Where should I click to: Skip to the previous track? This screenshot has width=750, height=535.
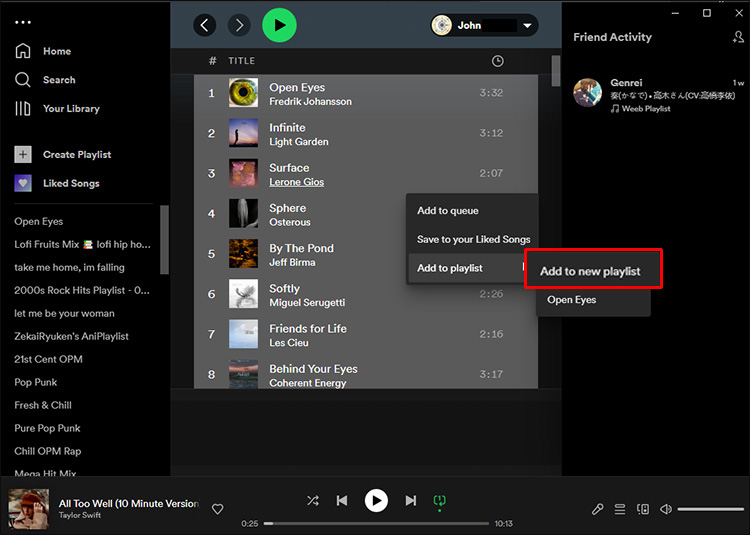[x=342, y=501]
